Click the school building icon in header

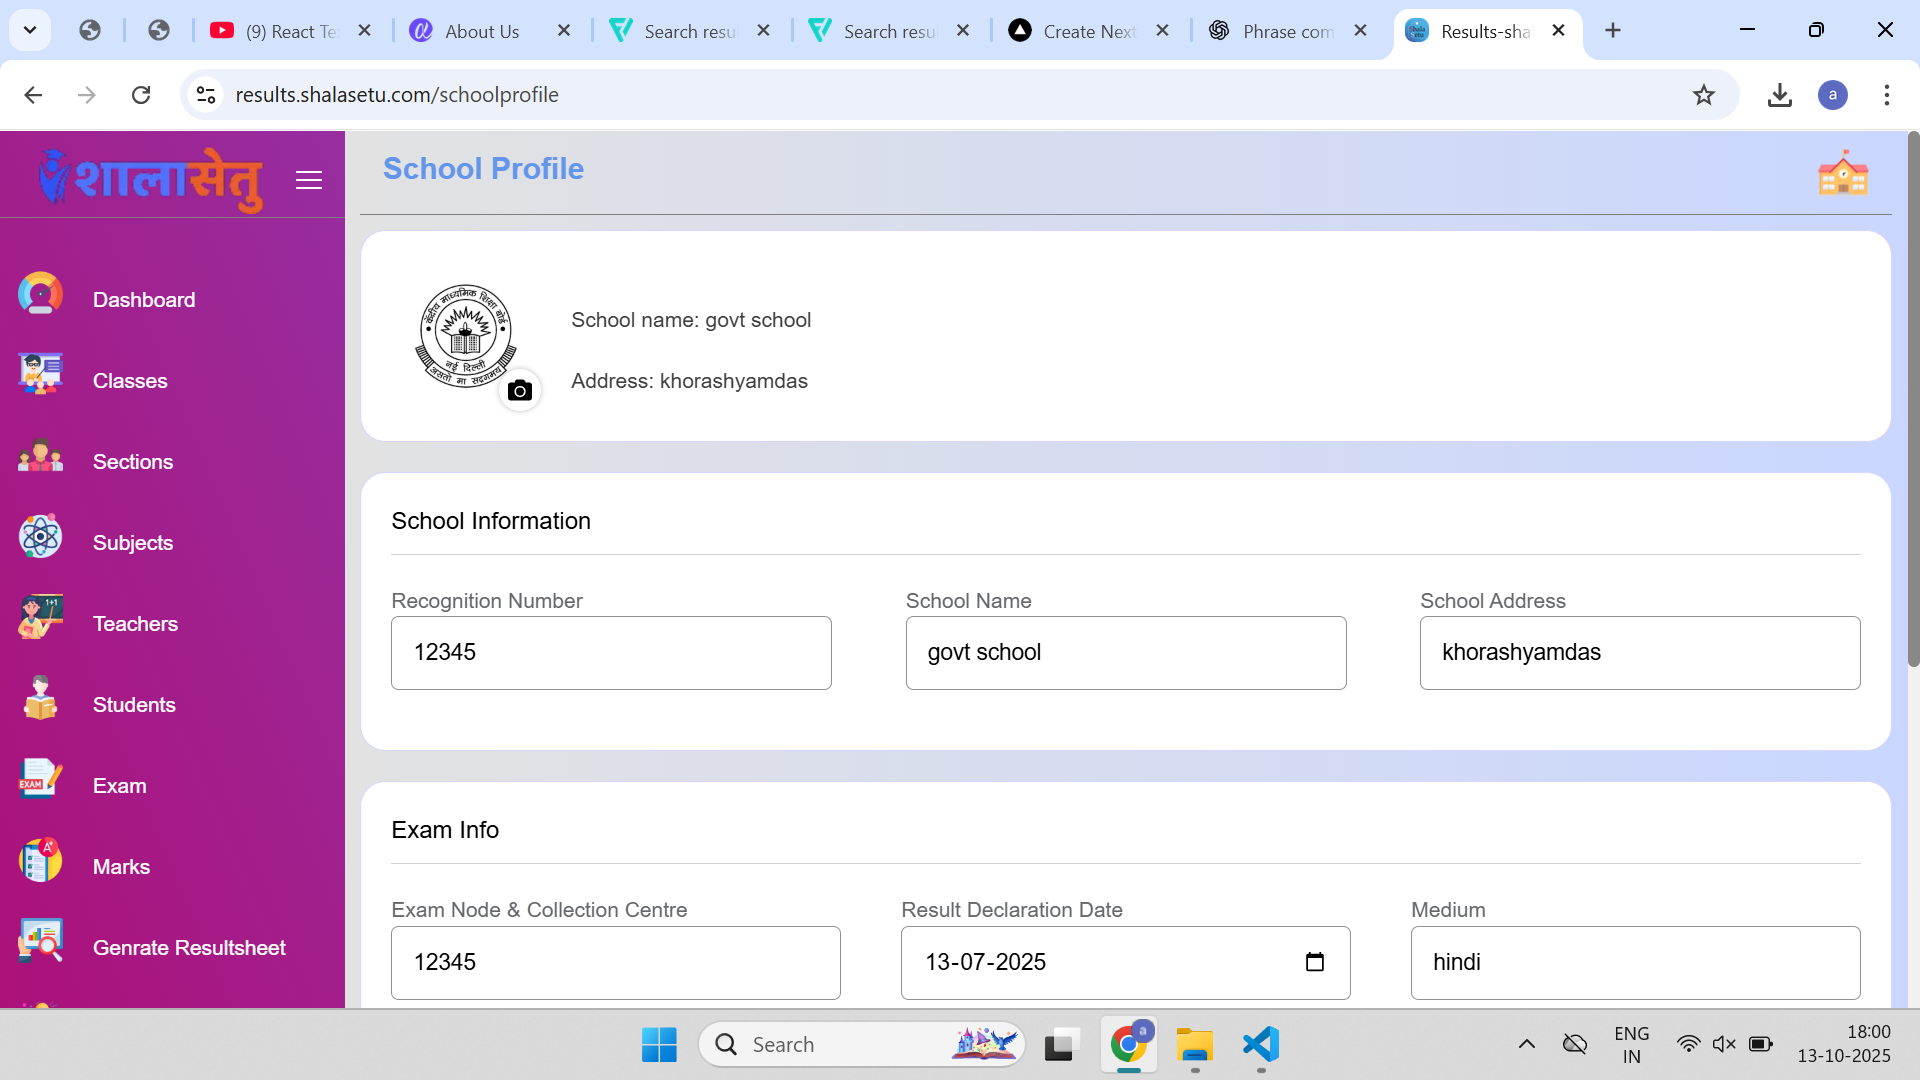1842,174
